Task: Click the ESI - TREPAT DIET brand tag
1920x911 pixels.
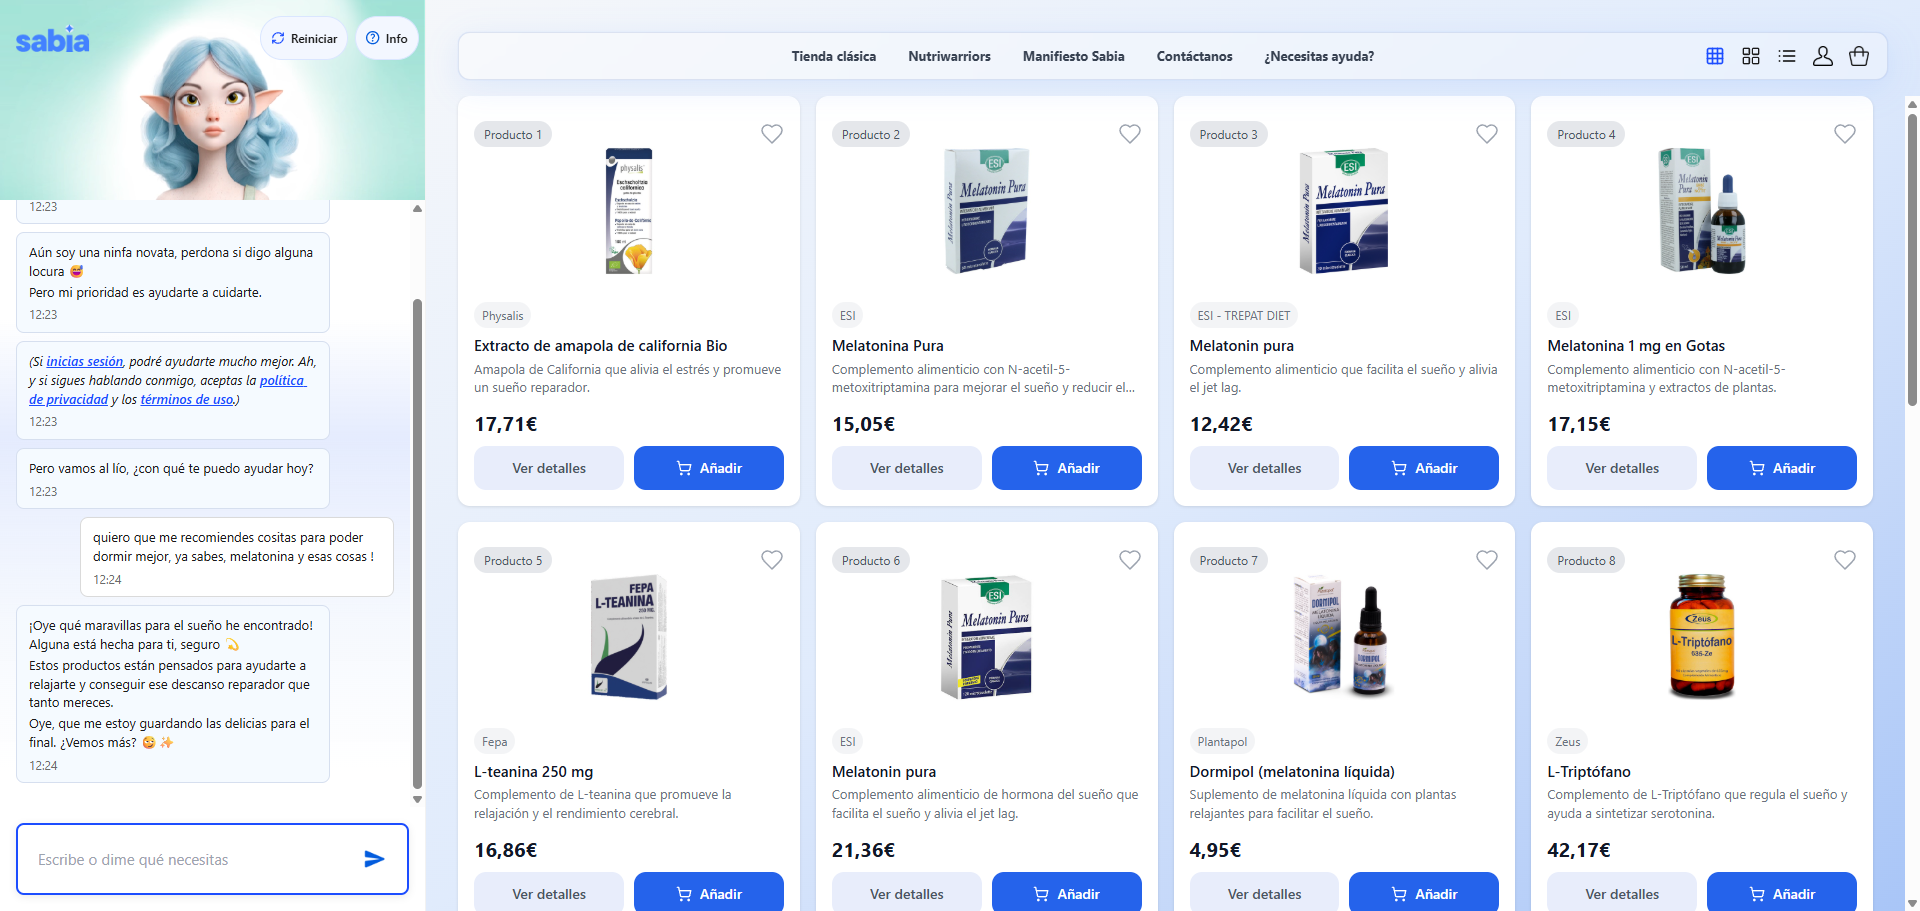Action: pyautogui.click(x=1244, y=316)
